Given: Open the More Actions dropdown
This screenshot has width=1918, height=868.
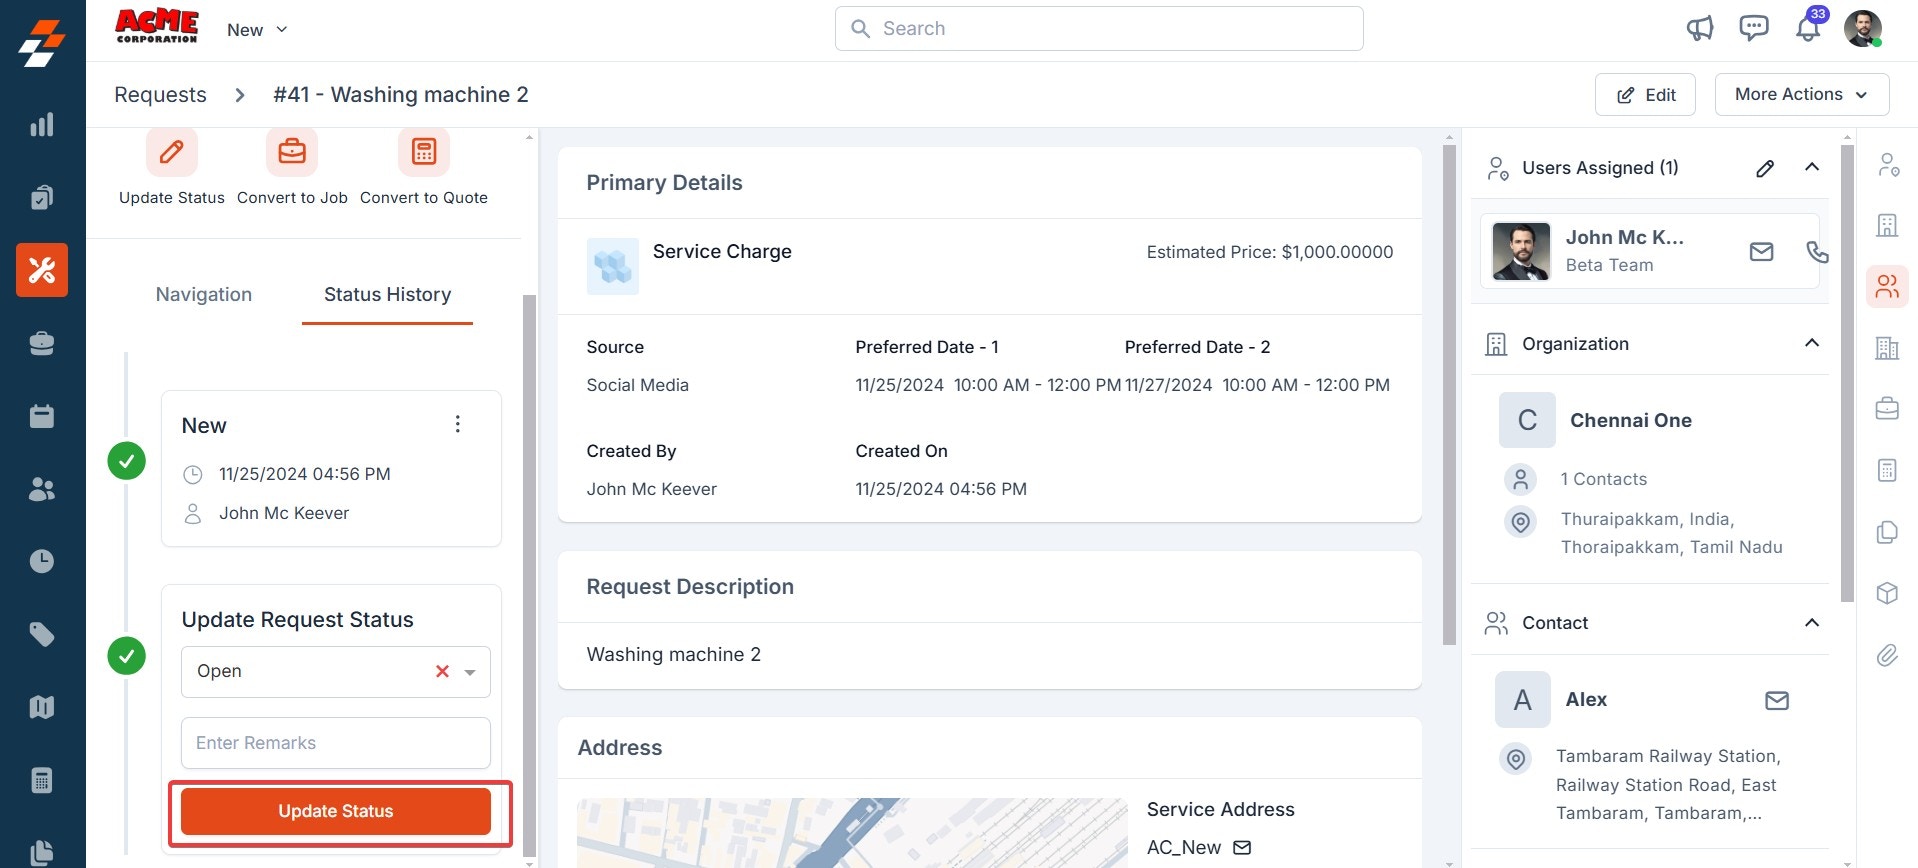Looking at the screenshot, I should click(1802, 94).
